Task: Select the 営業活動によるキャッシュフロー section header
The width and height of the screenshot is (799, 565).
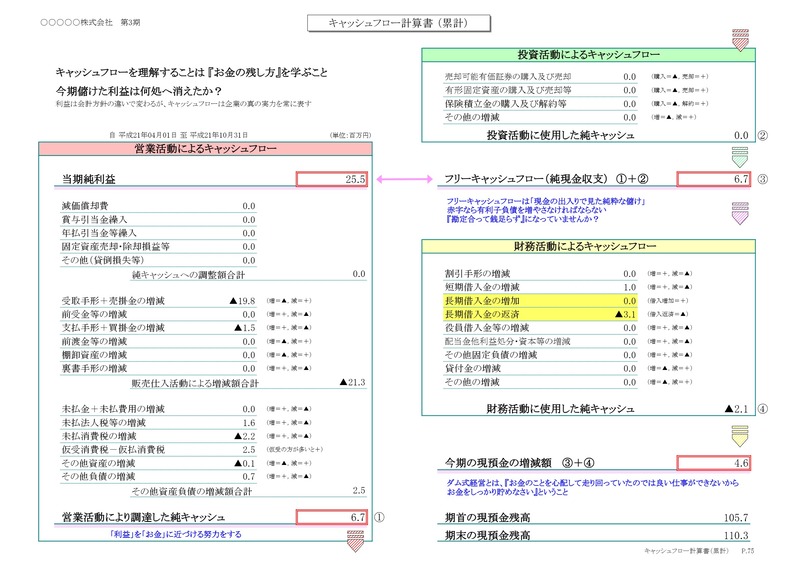Action: pyautogui.click(x=205, y=148)
